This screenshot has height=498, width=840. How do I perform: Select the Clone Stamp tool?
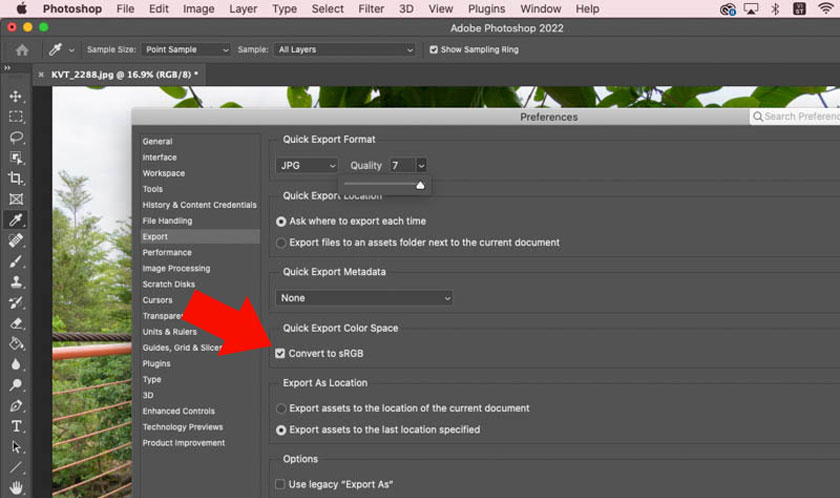pyautogui.click(x=16, y=282)
